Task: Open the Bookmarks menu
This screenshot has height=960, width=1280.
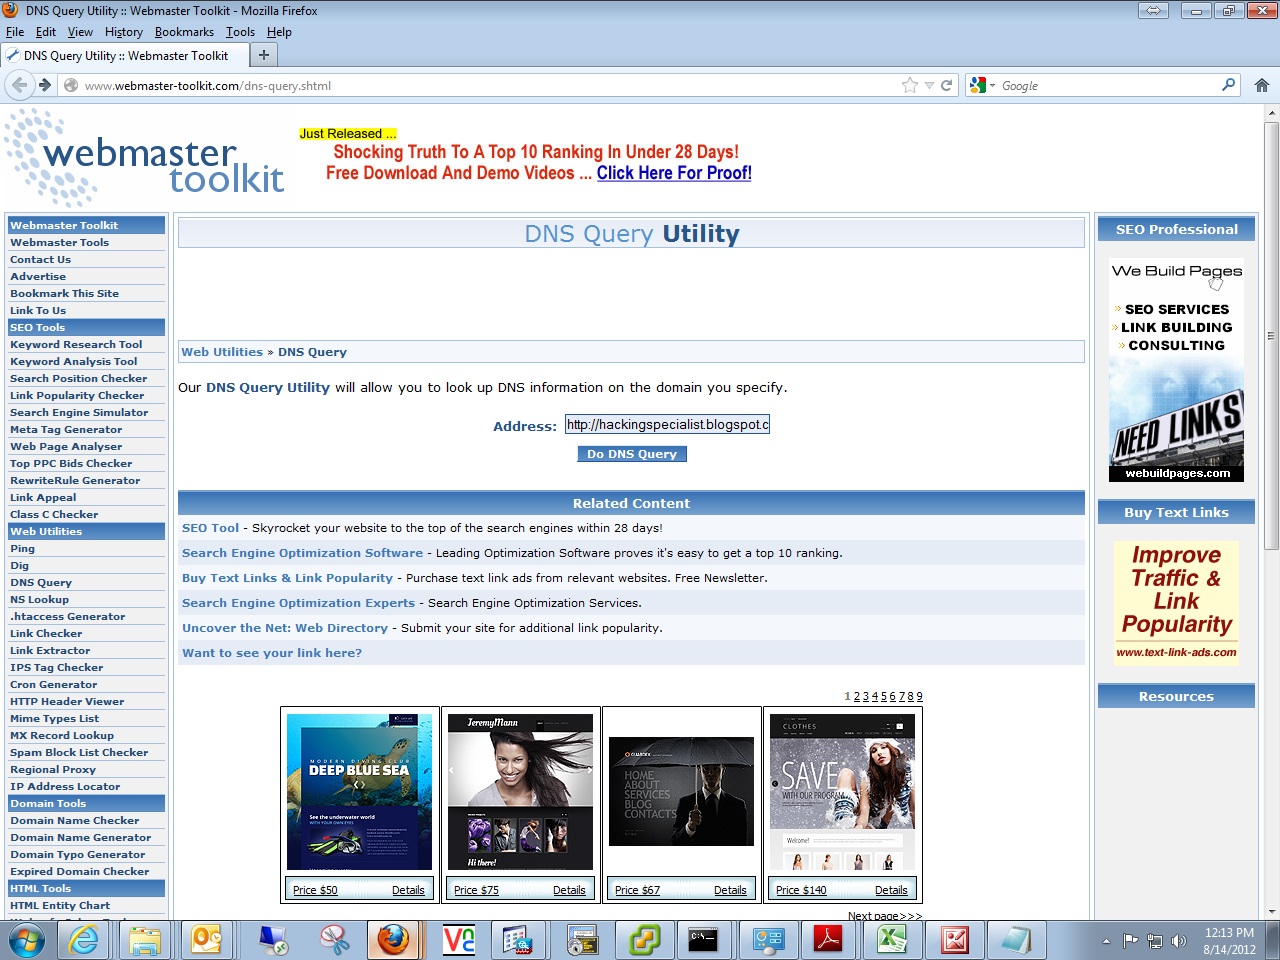Action: (x=184, y=32)
